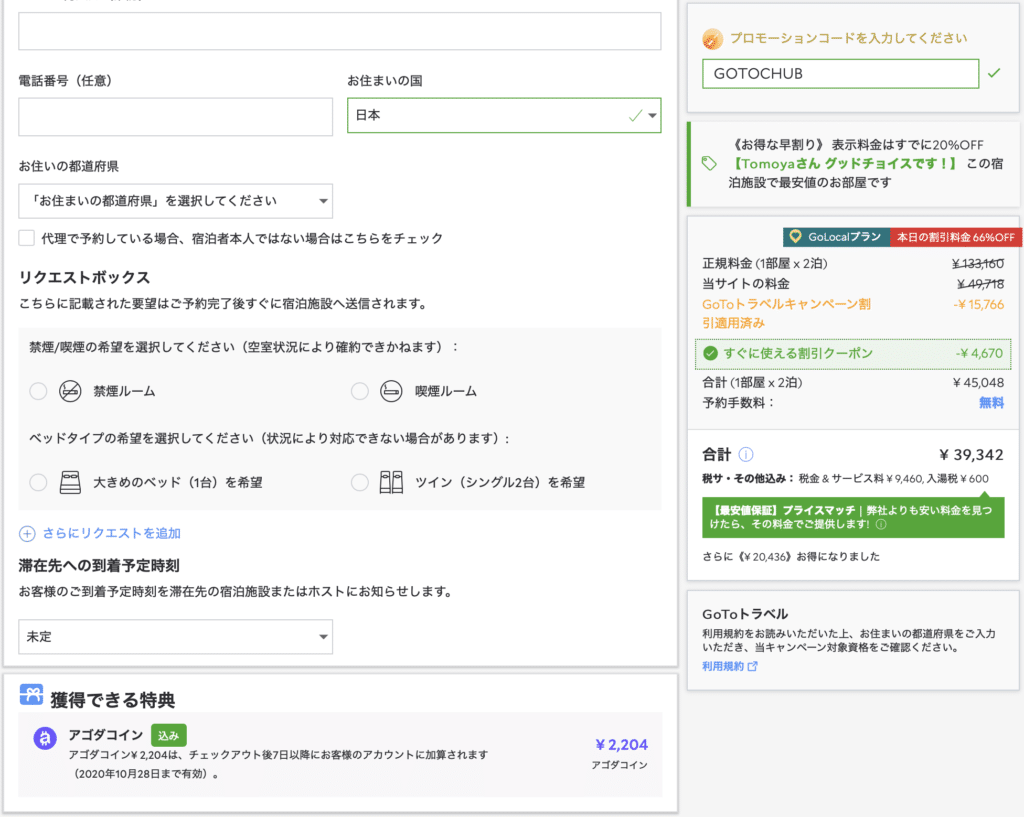This screenshot has height=817, width=1024.
Task: Open the arrival time dropdown showing 未定
Action: pyautogui.click(x=175, y=637)
